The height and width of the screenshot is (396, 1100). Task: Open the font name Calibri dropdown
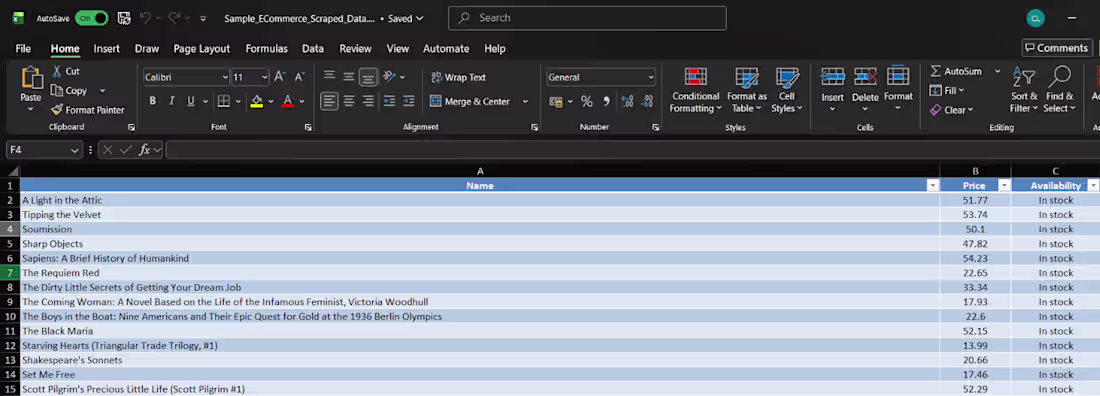coord(225,77)
